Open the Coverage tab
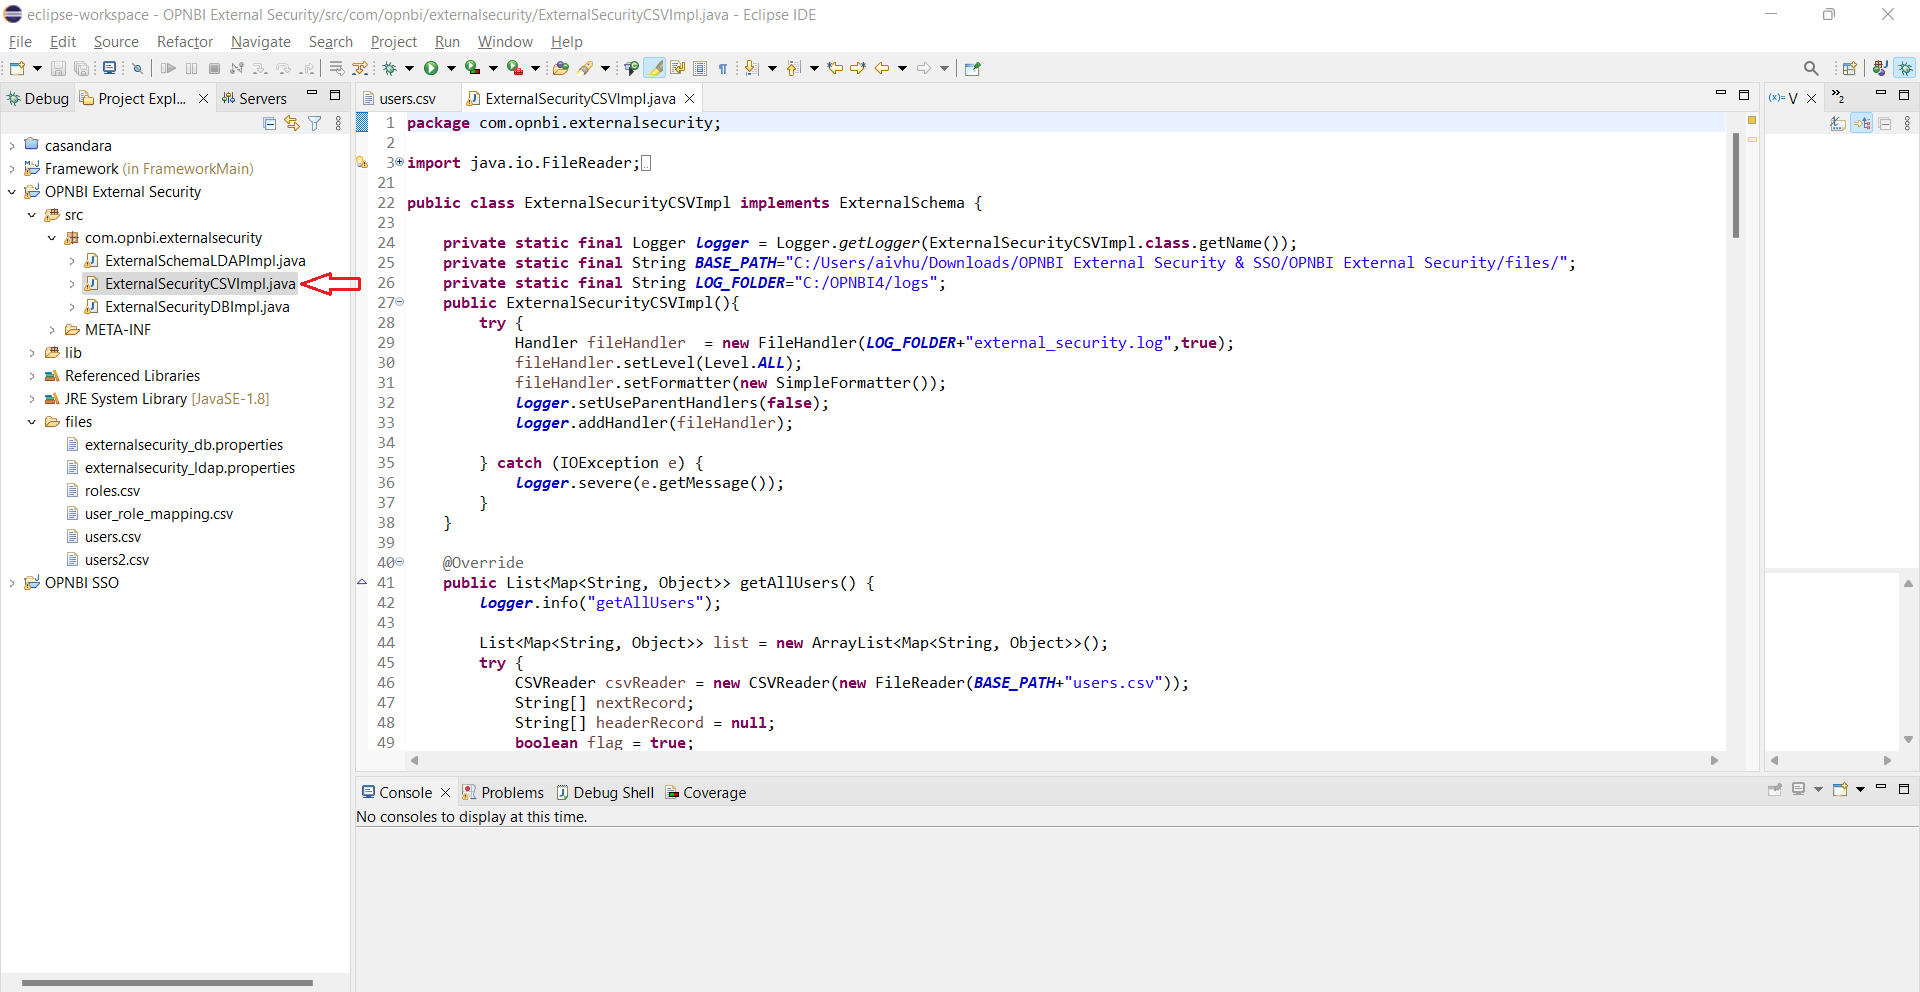The height and width of the screenshot is (992, 1920). 706,792
